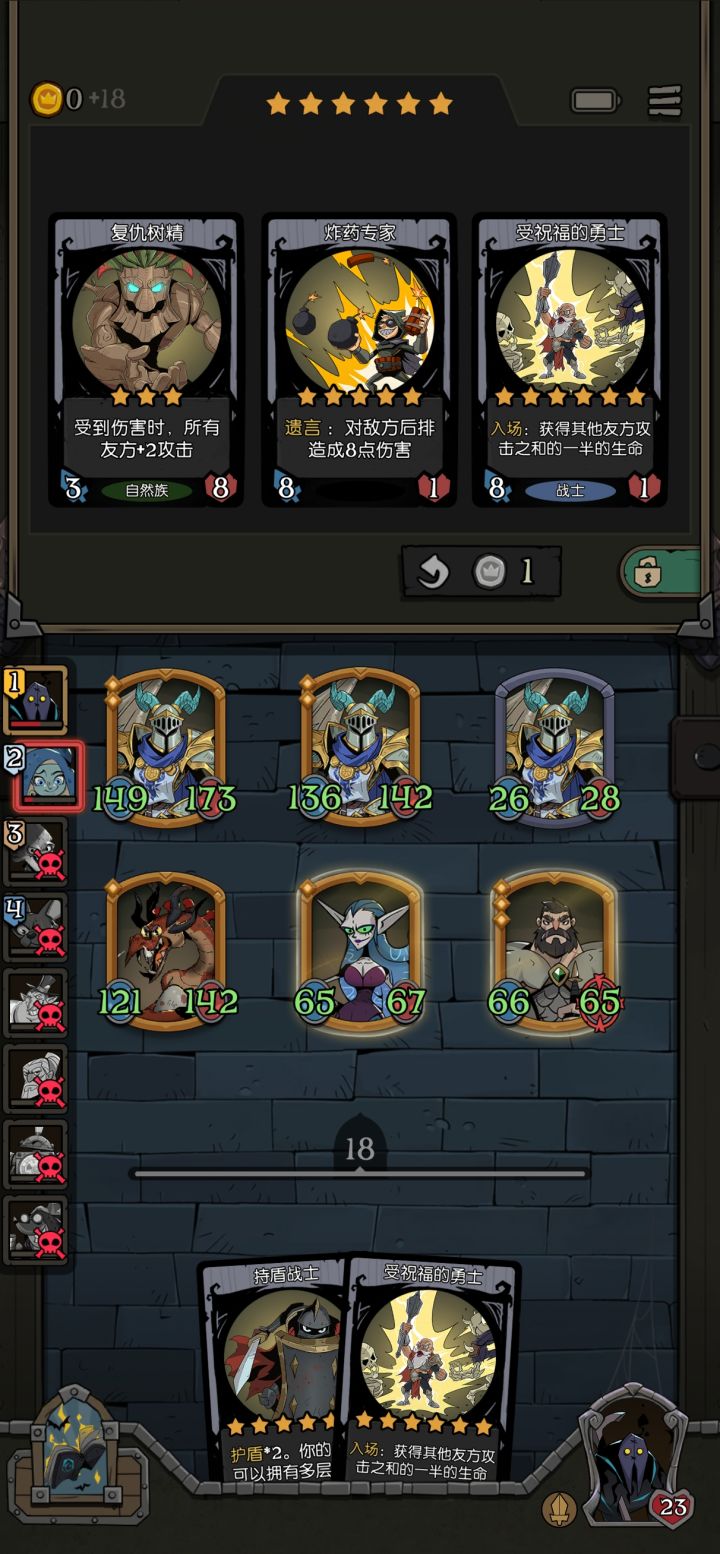Select rank 1 hooded player portrait
The width and height of the screenshot is (720, 1554).
point(36,700)
